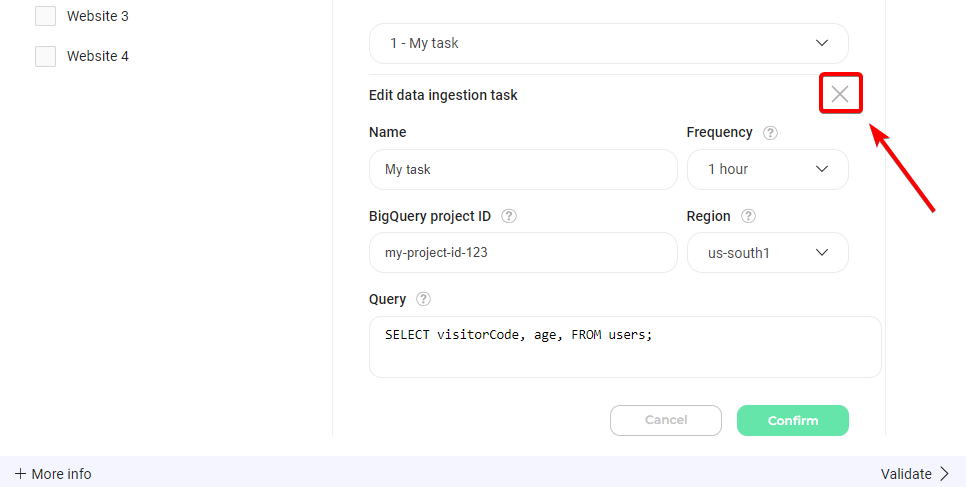Click the Website 3 label text

[x=97, y=16]
